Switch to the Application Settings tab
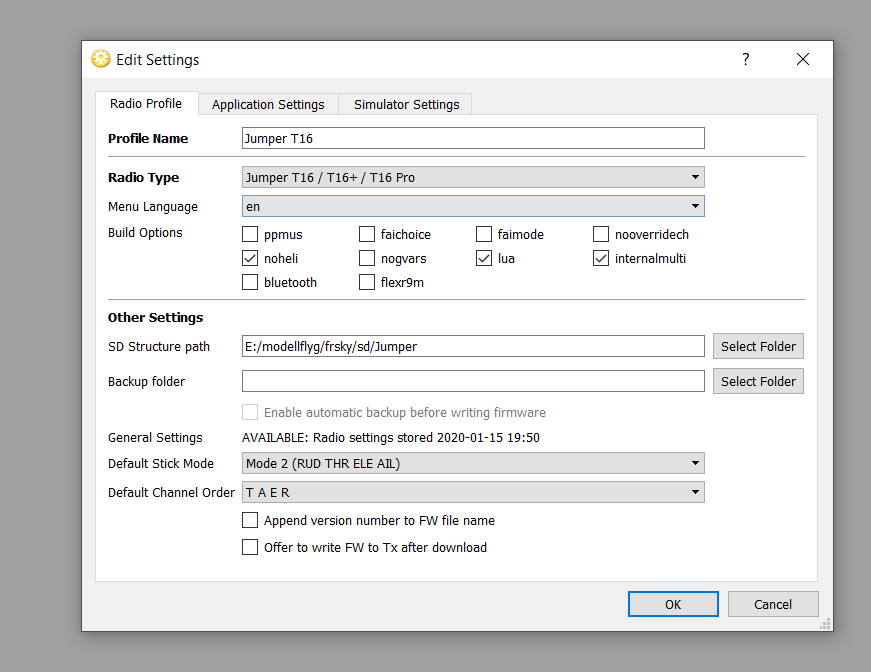The height and width of the screenshot is (672, 871). click(x=268, y=104)
